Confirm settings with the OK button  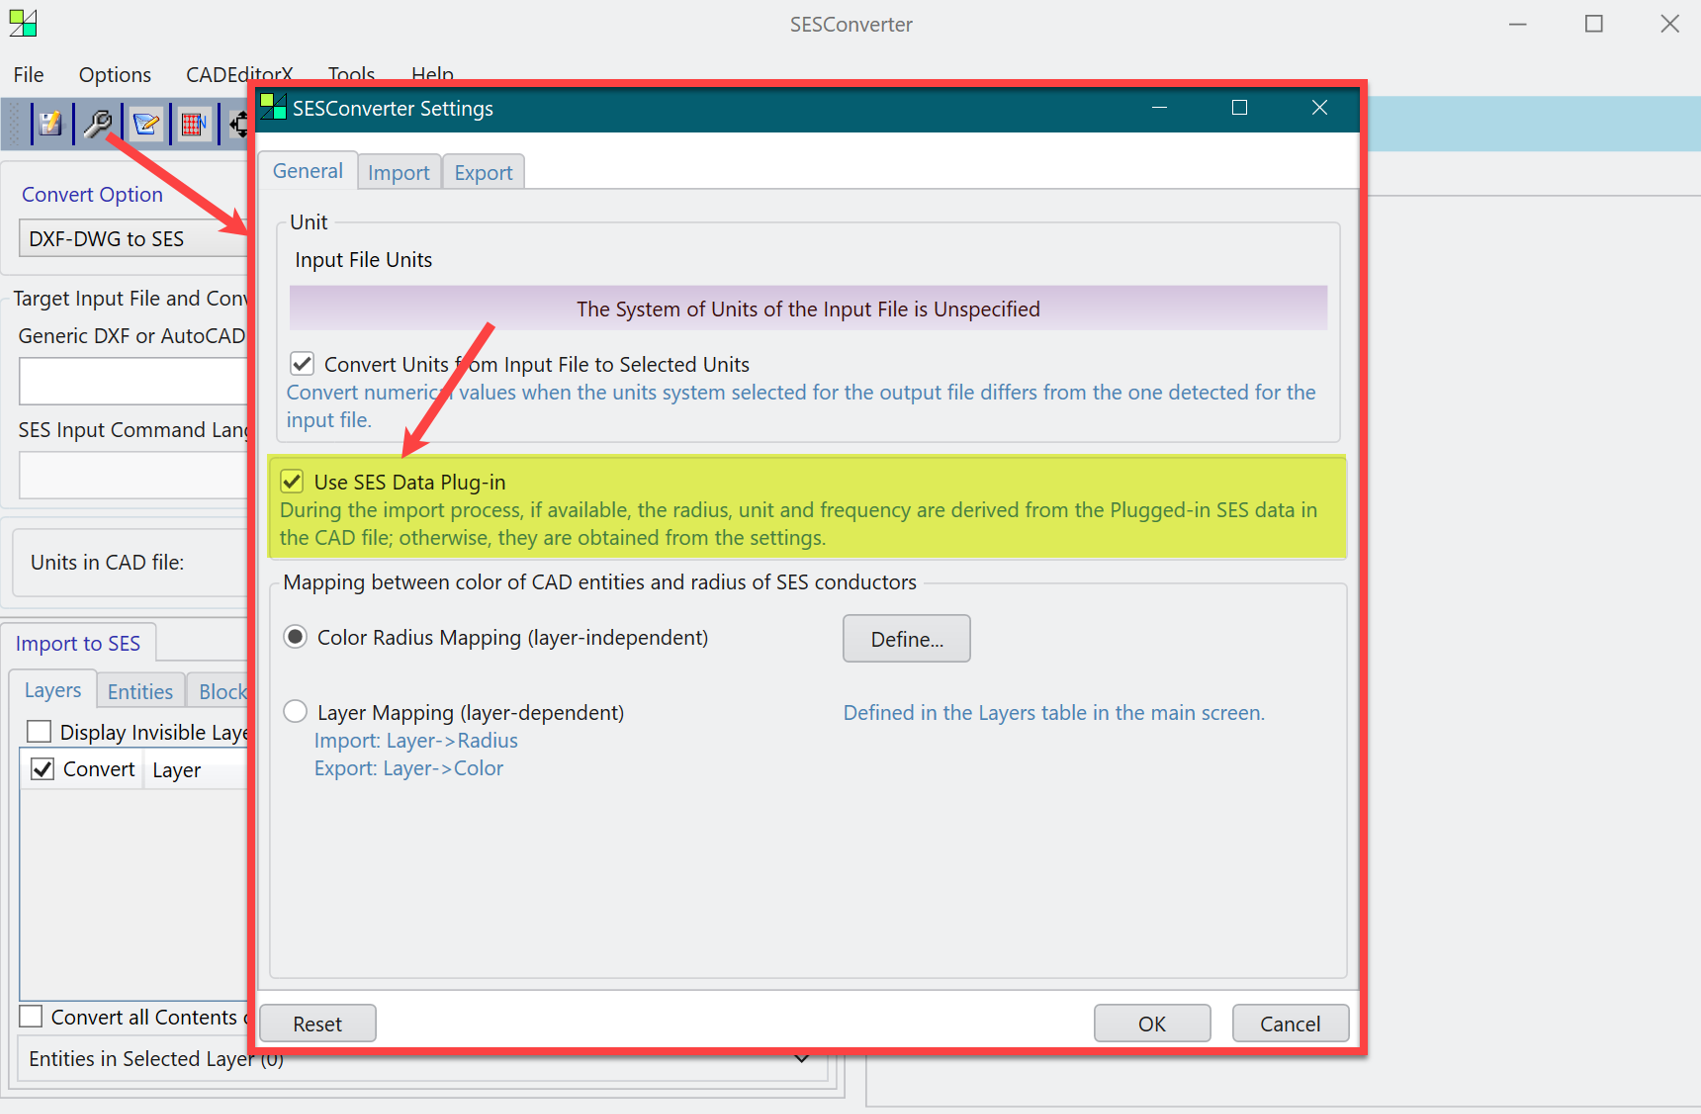tap(1152, 1023)
